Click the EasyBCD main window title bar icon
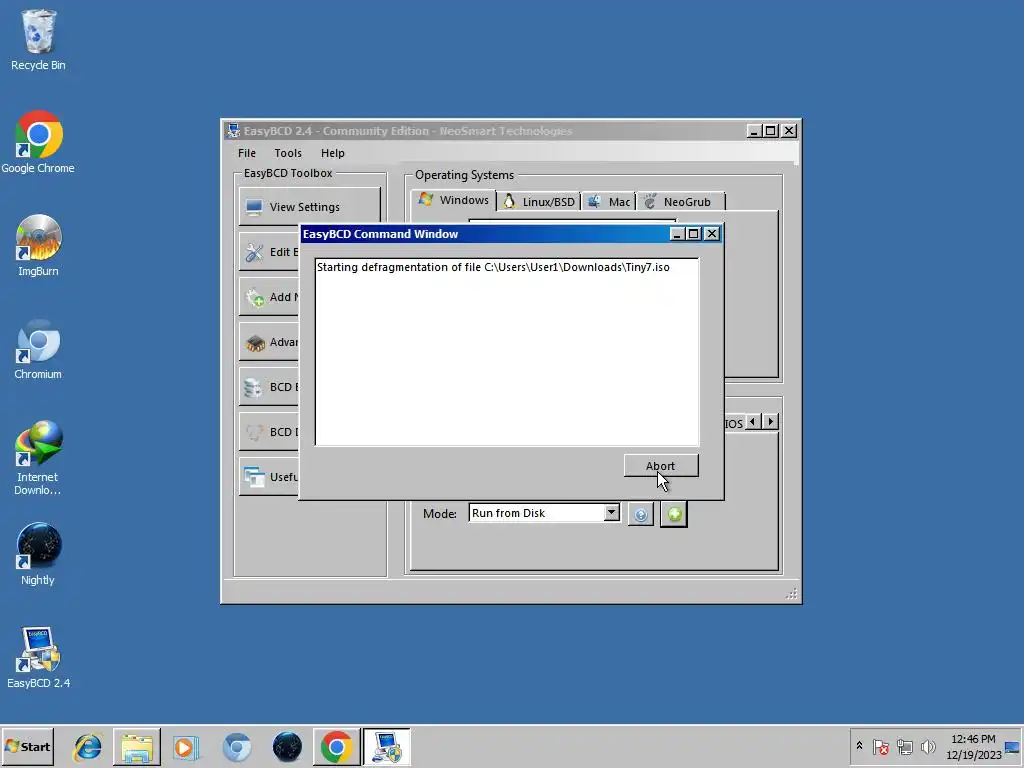Viewport: 1024px width, 768px height. pyautogui.click(x=232, y=131)
